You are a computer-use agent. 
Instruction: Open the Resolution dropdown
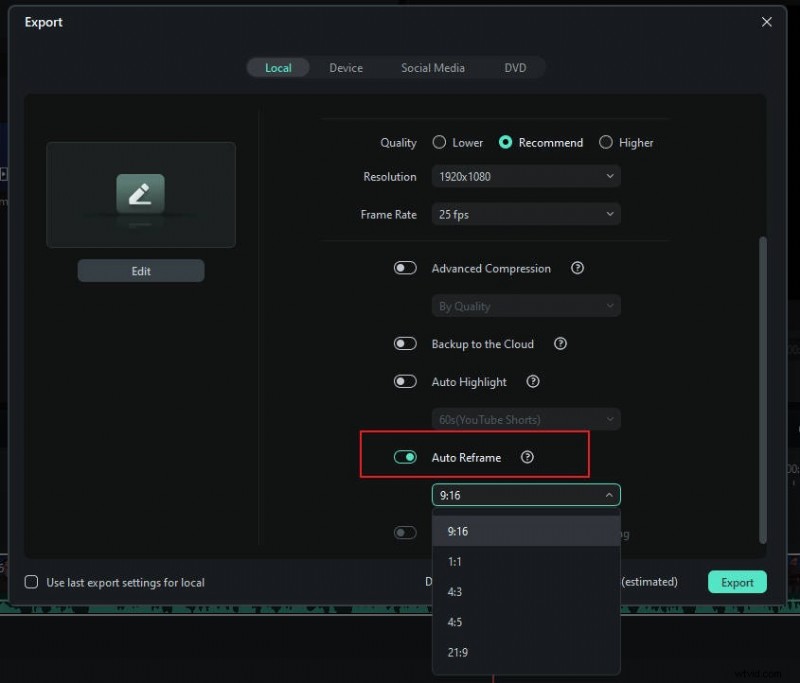click(525, 176)
